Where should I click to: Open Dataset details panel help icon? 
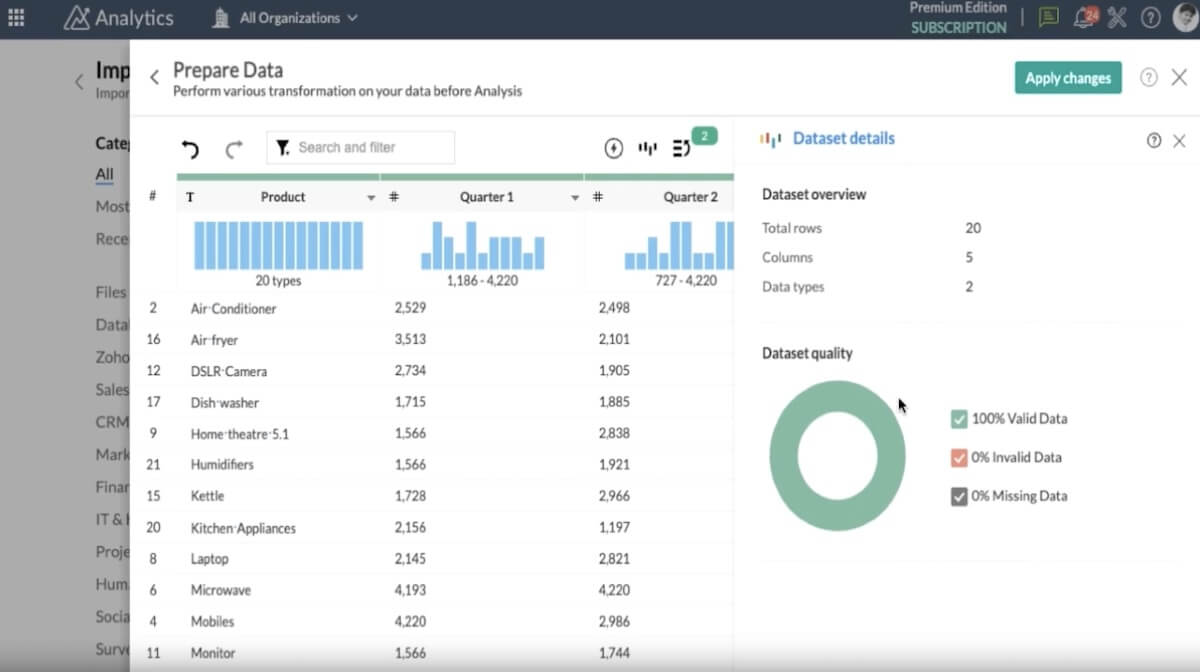1154,141
